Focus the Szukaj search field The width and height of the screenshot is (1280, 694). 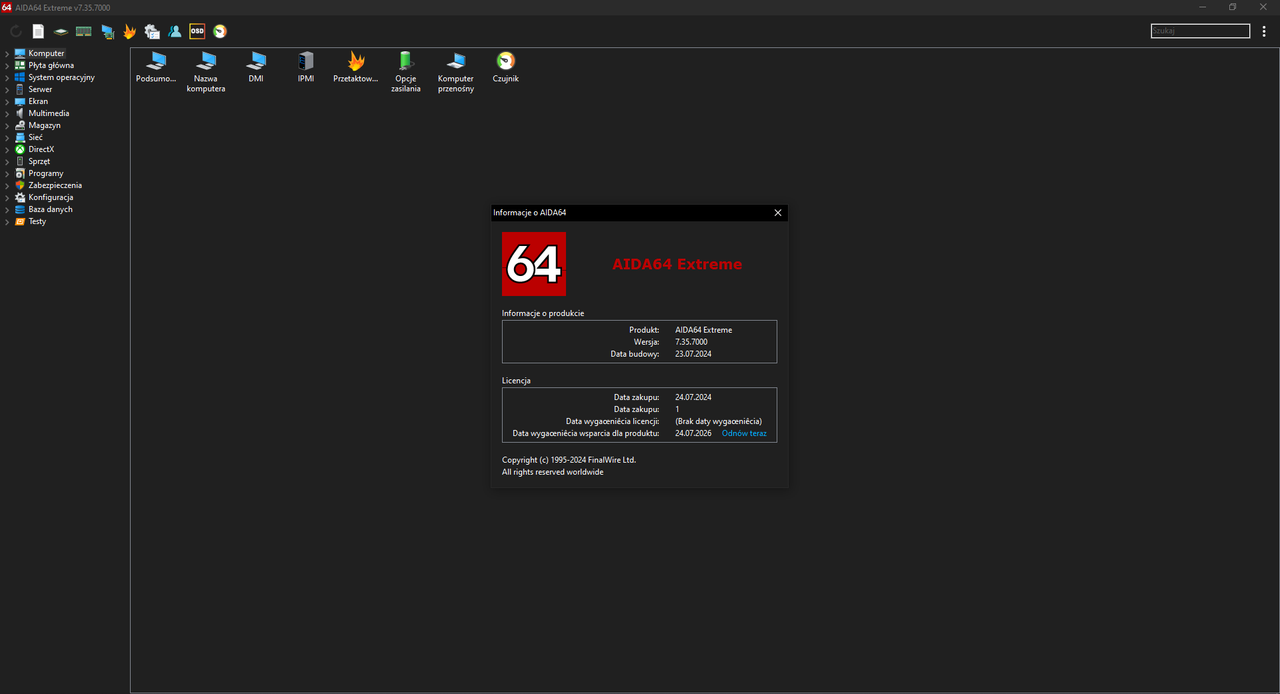[x=1200, y=31]
